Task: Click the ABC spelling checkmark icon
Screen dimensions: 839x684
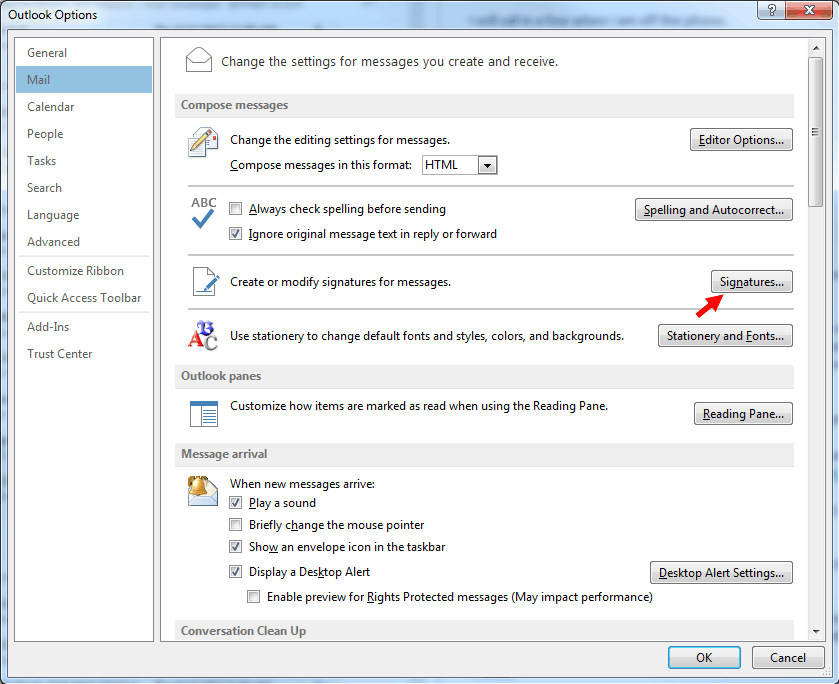Action: coord(203,212)
